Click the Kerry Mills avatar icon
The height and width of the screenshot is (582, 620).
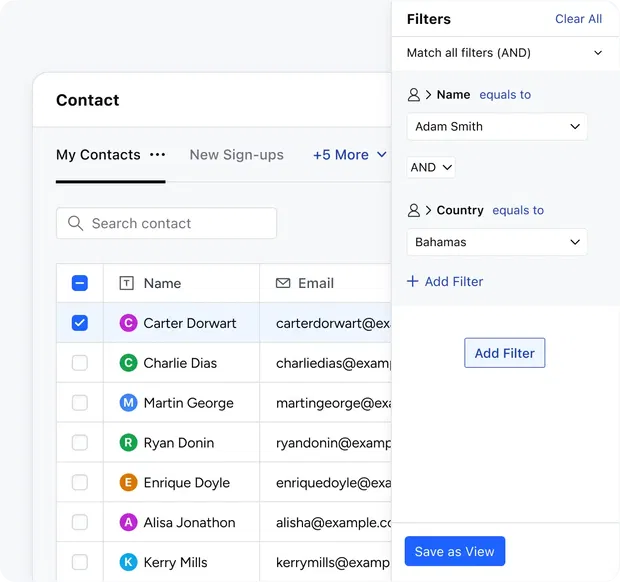[x=129, y=562]
